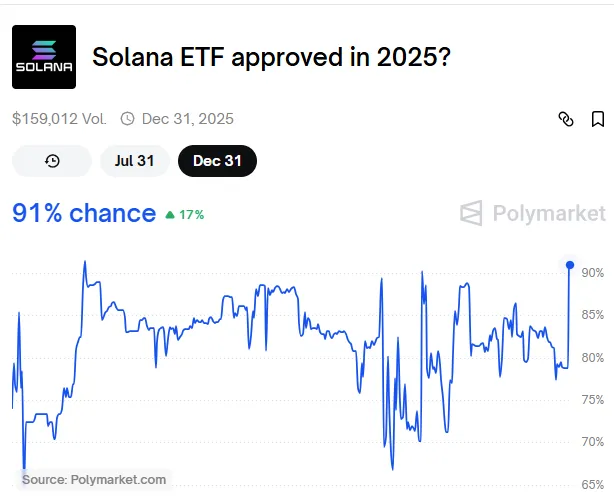The width and height of the screenshot is (614, 497).
Task: Open the "Solana ETF approved in 2025?" title
Action: (x=270, y=57)
